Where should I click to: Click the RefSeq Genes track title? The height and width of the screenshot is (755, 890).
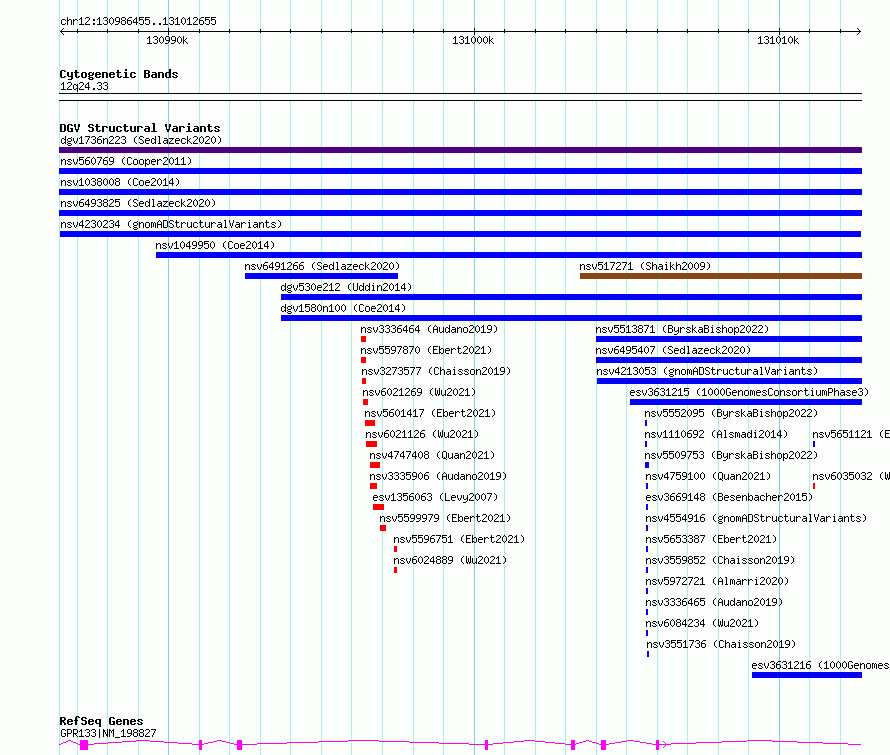[101, 721]
